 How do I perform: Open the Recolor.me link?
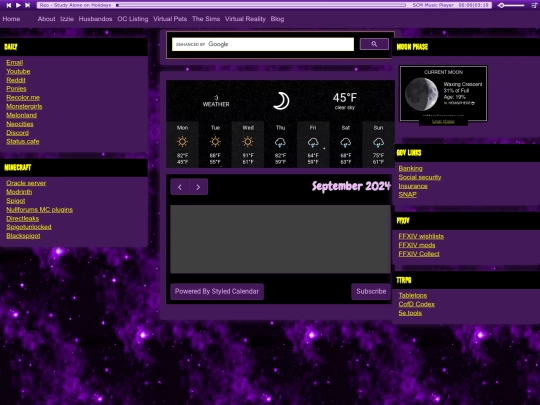[x=23, y=97]
